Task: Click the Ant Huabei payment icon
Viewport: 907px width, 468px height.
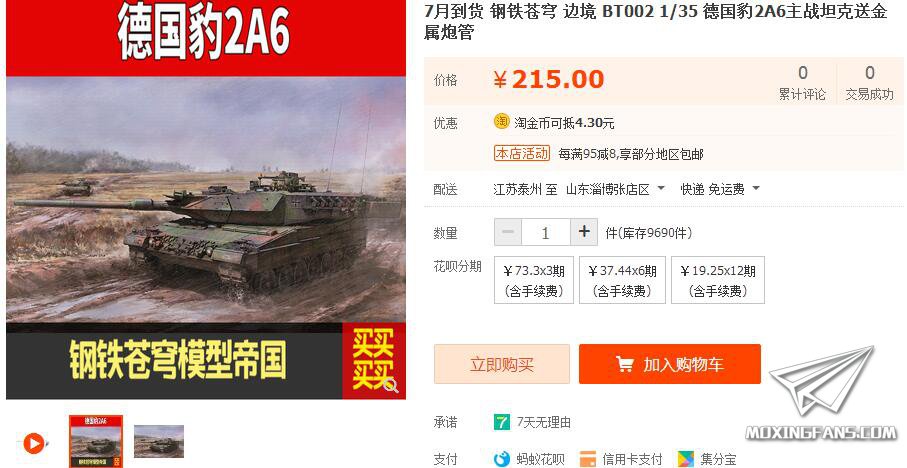Action: point(502,459)
